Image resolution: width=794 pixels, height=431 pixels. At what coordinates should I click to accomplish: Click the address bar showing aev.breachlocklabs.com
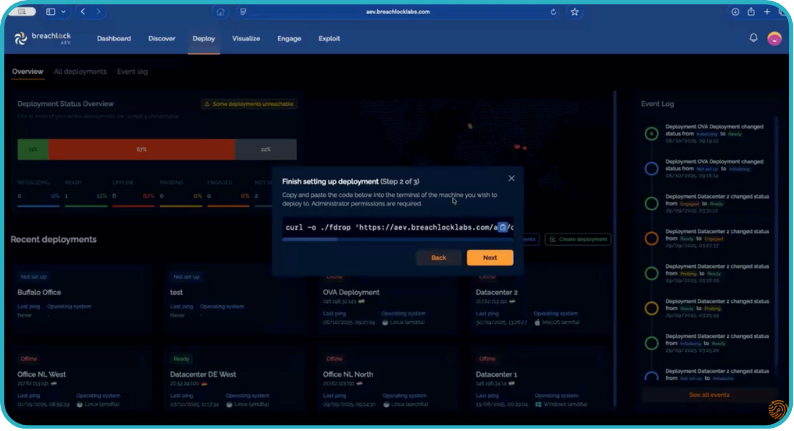coord(398,12)
